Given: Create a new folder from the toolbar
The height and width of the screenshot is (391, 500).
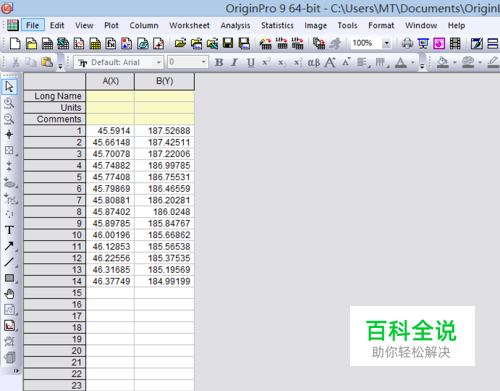Looking at the screenshot, I should (31, 43).
